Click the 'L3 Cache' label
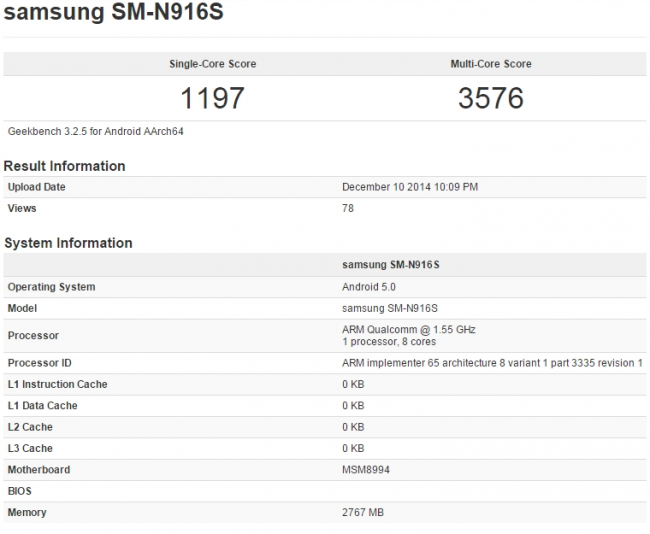 tap(30, 448)
